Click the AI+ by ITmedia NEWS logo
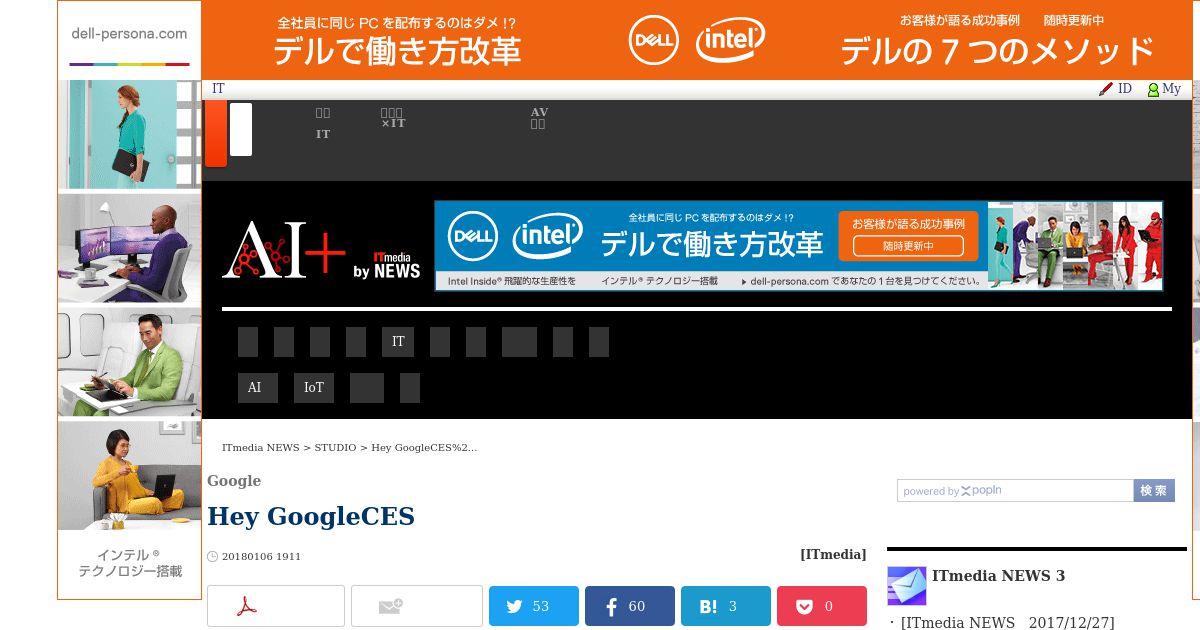 click(321, 250)
